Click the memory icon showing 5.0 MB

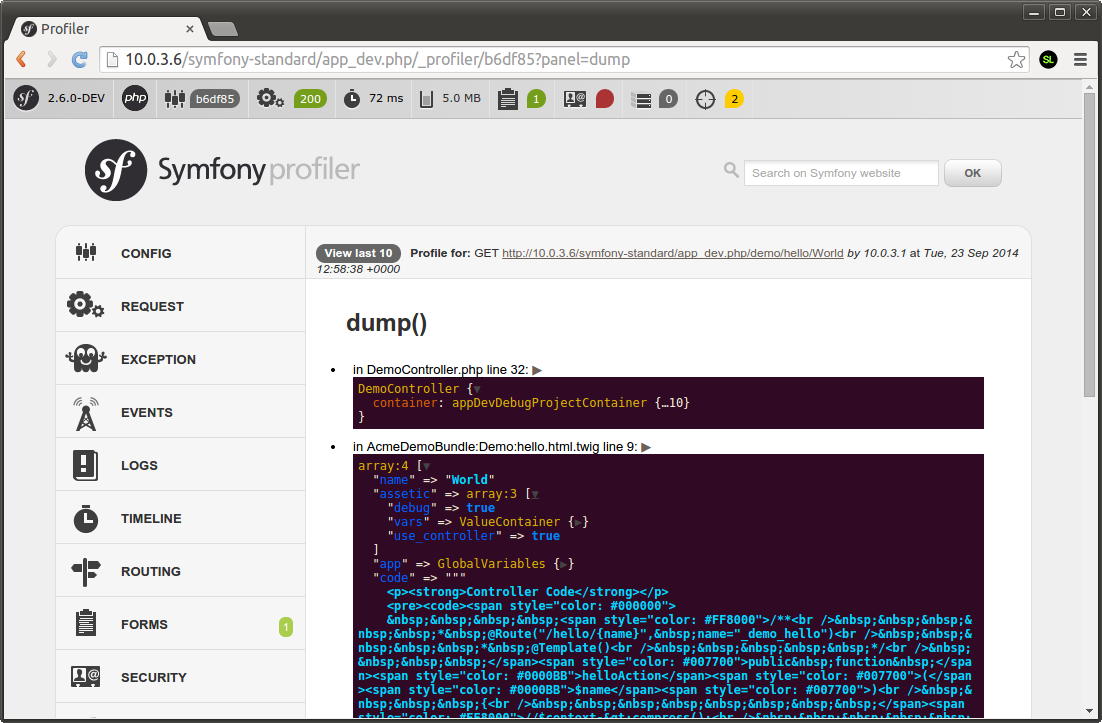click(427, 99)
